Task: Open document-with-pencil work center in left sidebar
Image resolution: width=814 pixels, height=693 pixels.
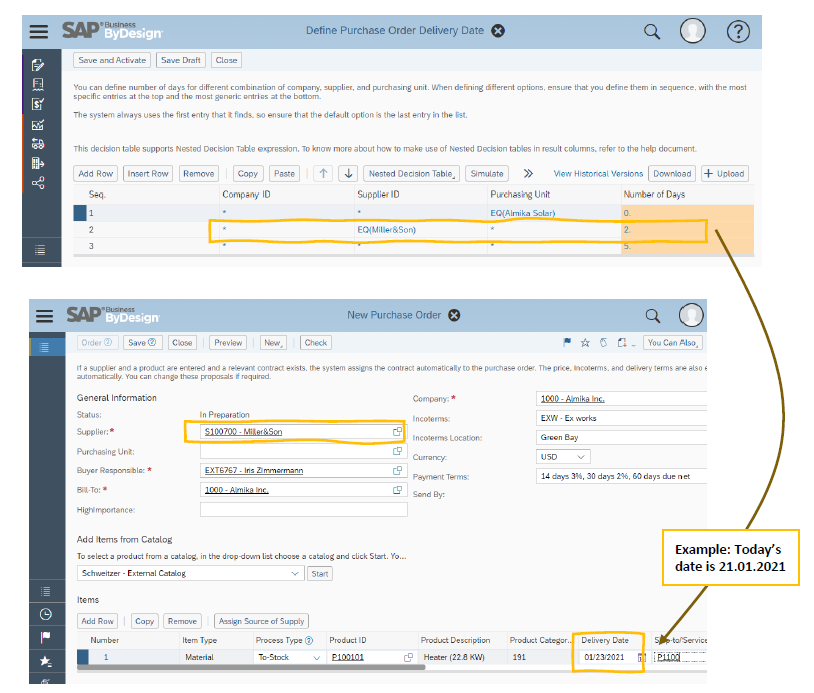Action: [38, 65]
